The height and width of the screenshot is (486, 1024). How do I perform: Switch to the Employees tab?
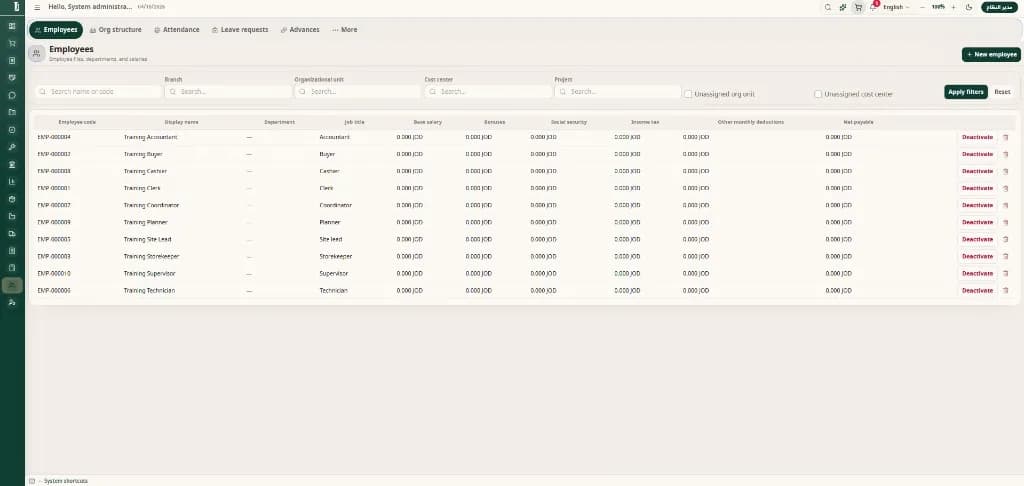click(x=56, y=29)
